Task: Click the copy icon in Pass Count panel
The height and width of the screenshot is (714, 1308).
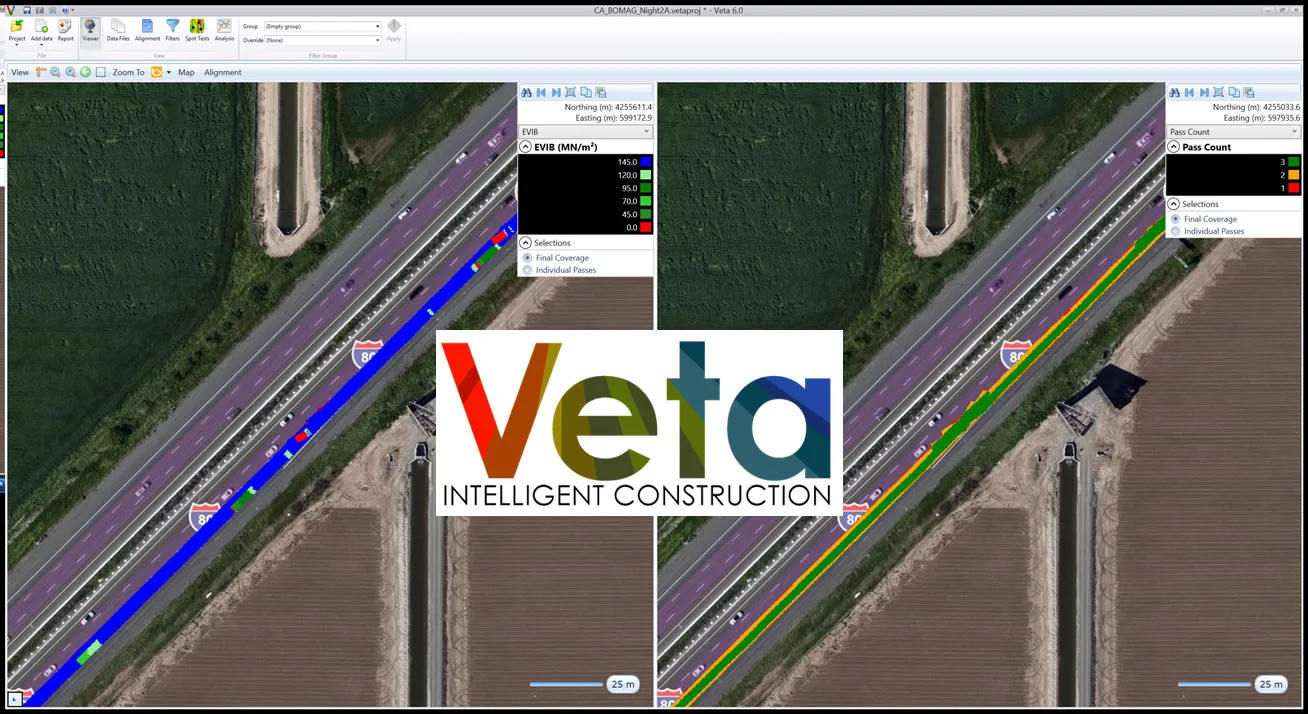Action: coord(1234,92)
